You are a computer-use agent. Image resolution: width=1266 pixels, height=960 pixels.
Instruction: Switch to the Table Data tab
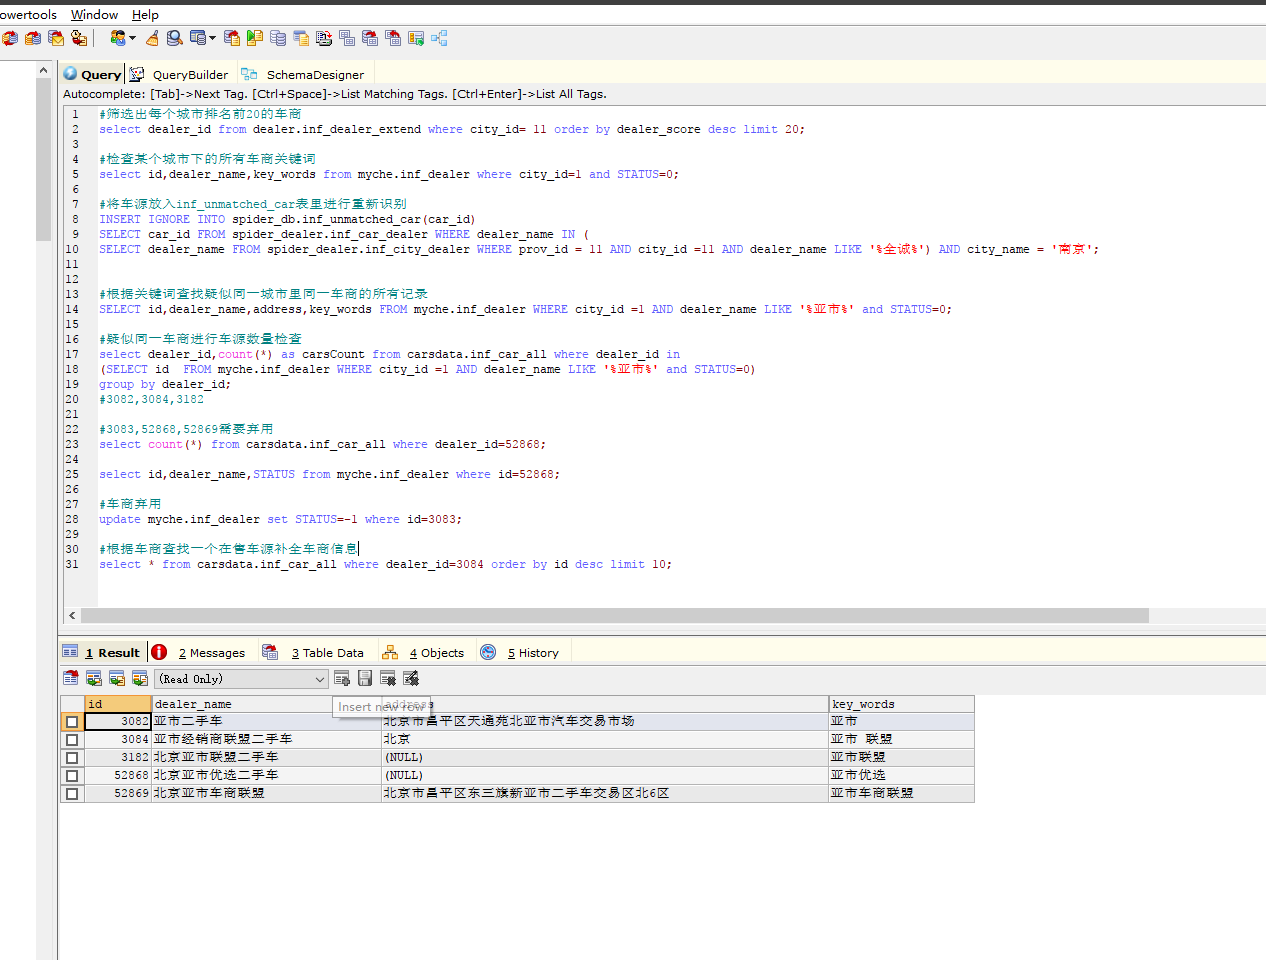pyautogui.click(x=325, y=653)
